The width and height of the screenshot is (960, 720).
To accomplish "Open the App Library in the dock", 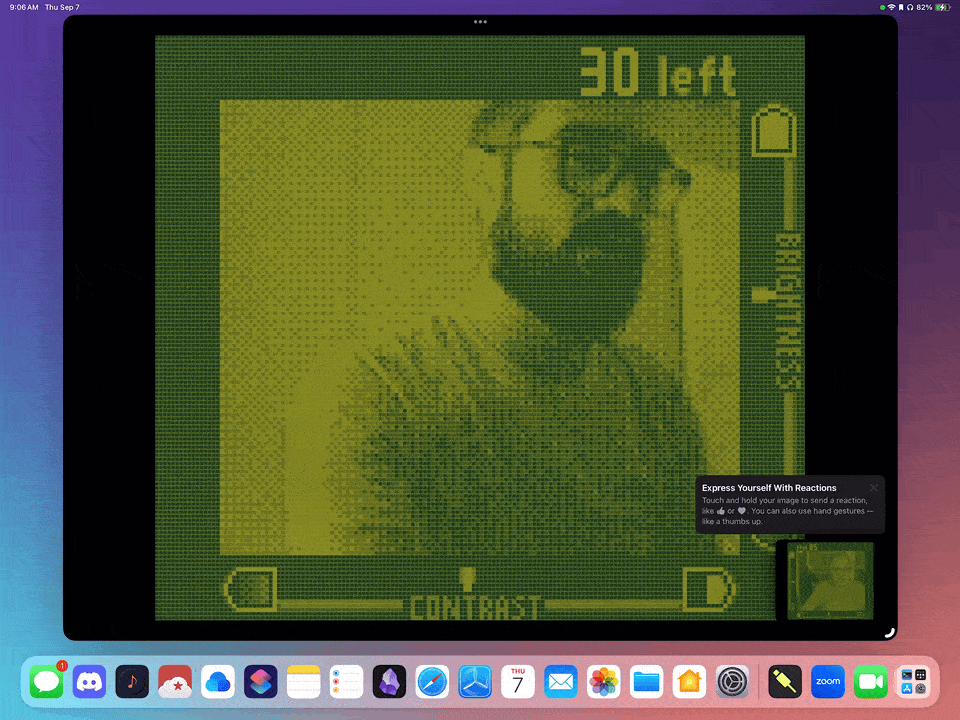I will 913,682.
